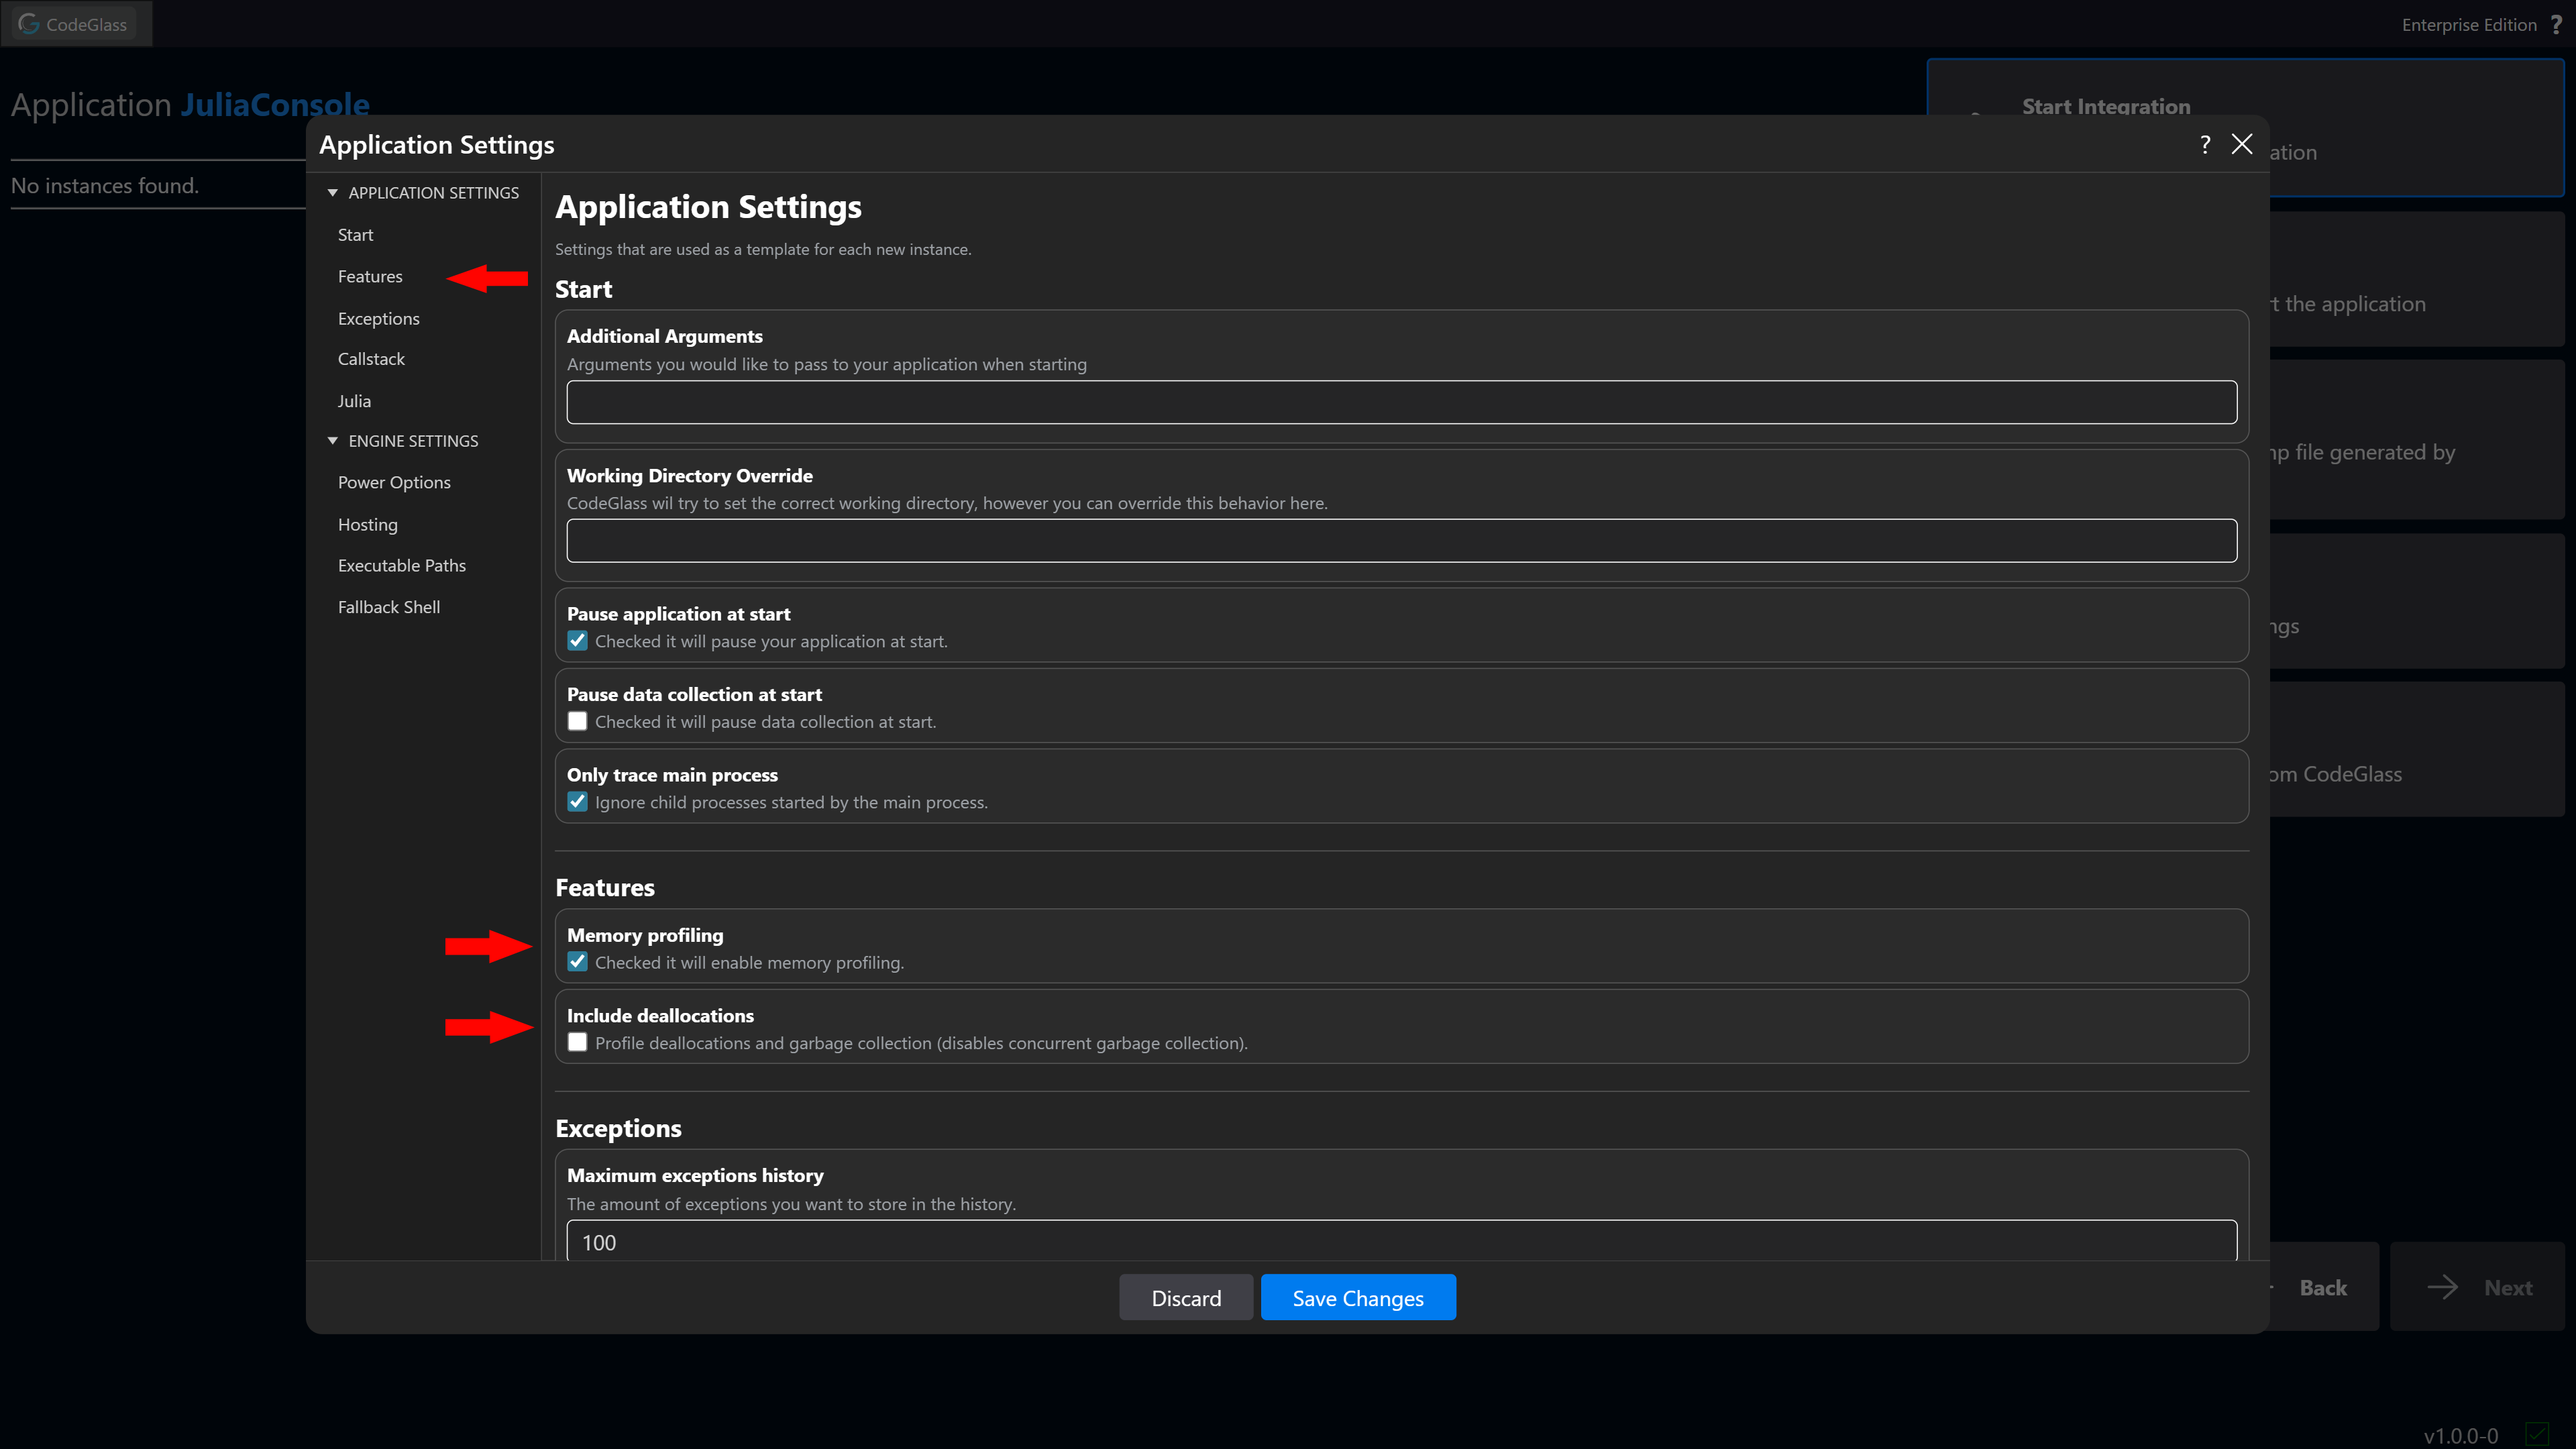Screen dimensions: 2576x1449
Task: Click the 'Only trace main process' heading
Action: [672, 775]
